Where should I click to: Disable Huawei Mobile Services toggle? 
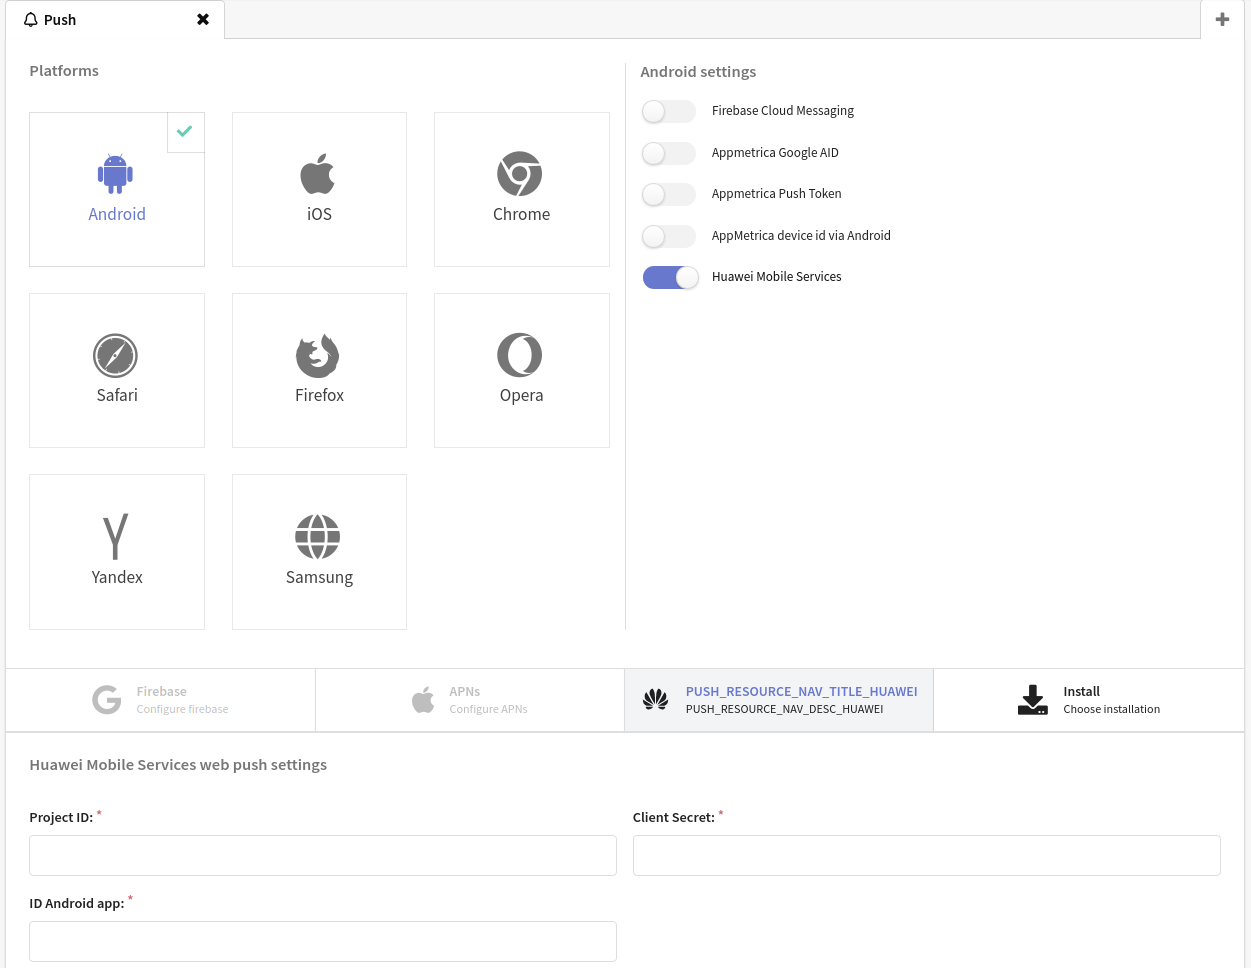point(669,277)
